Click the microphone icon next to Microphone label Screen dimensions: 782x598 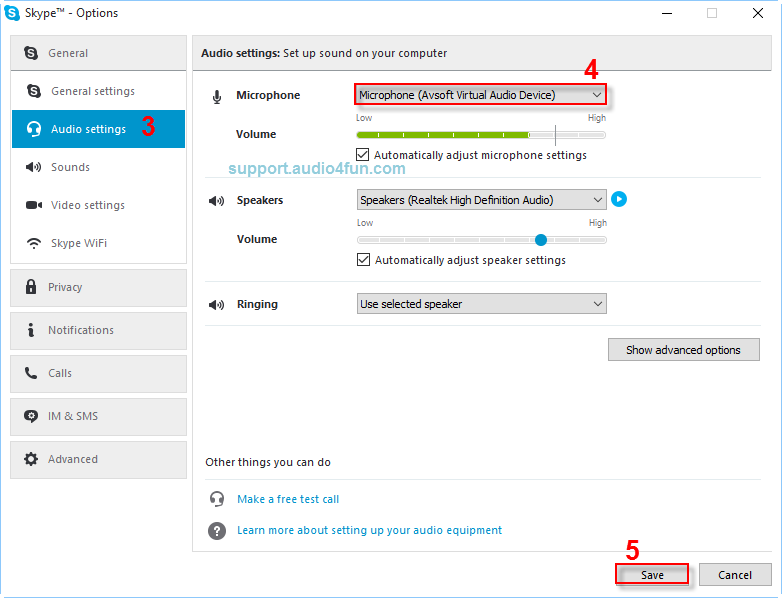pyautogui.click(x=217, y=97)
